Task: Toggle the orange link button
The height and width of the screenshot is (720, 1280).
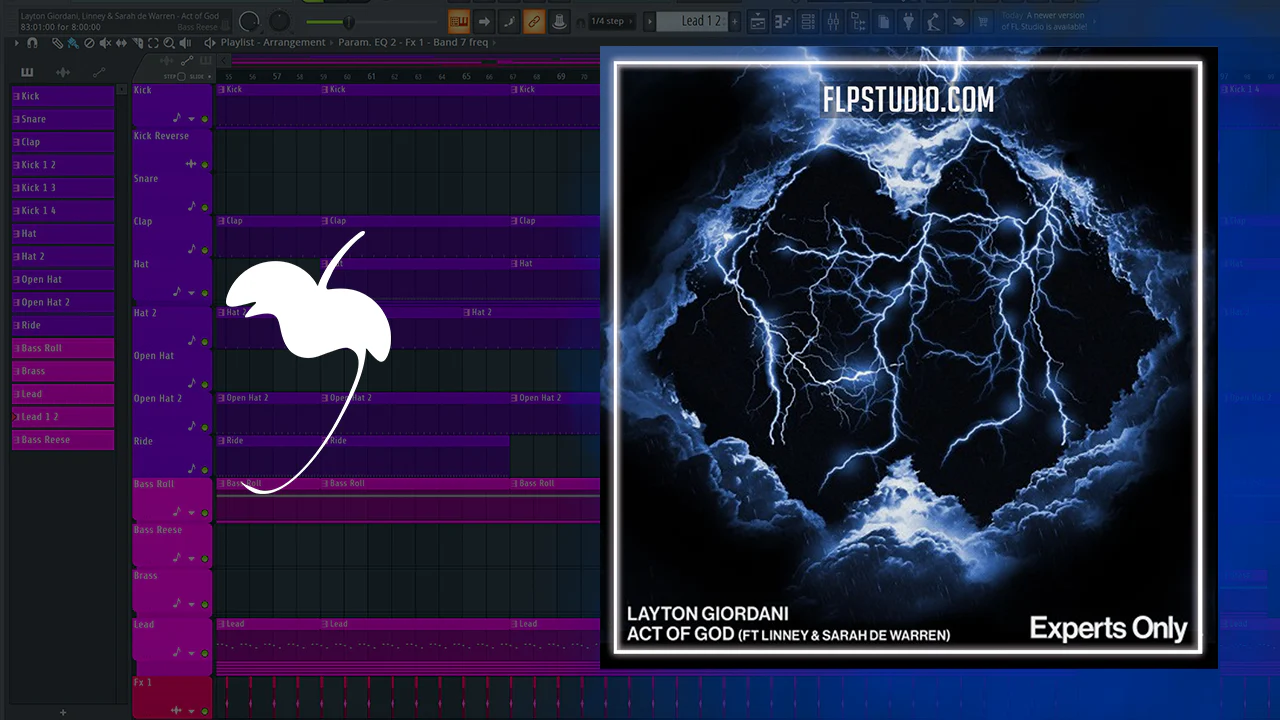Action: pyautogui.click(x=534, y=21)
